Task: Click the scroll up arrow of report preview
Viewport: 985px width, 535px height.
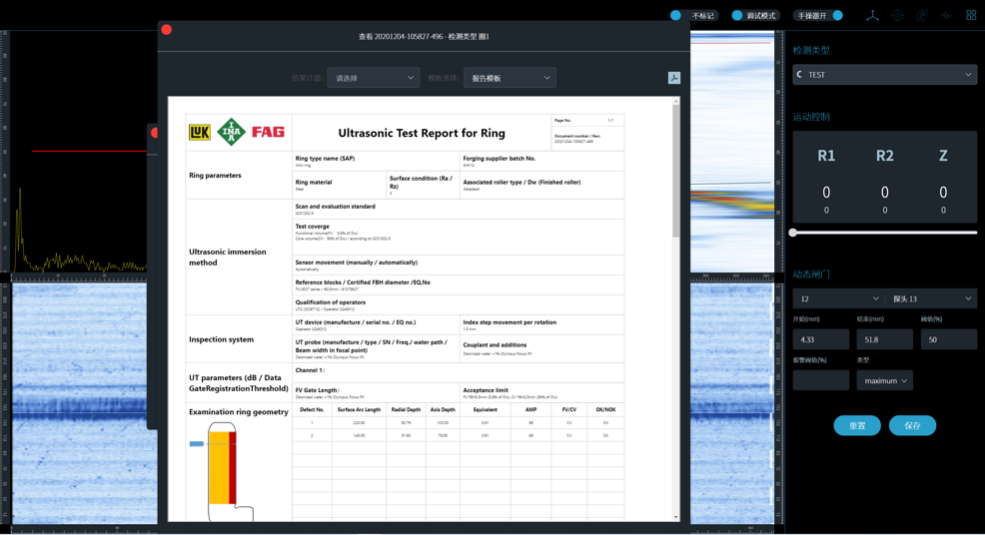Action: (676, 100)
